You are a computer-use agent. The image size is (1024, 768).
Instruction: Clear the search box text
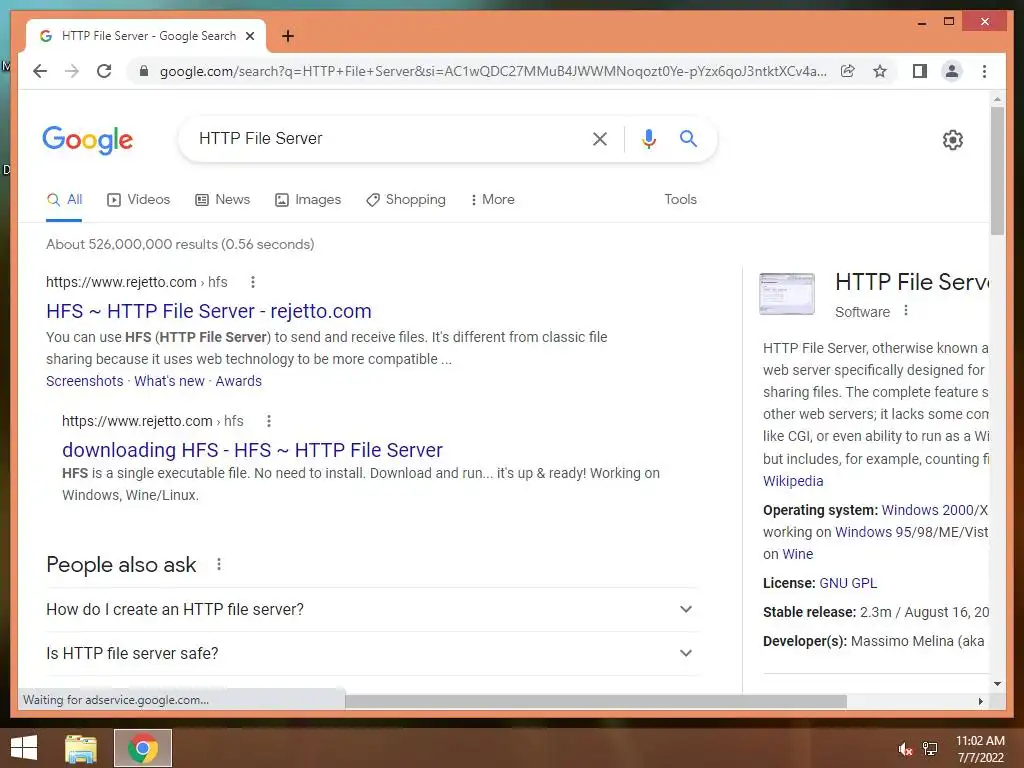pos(600,138)
